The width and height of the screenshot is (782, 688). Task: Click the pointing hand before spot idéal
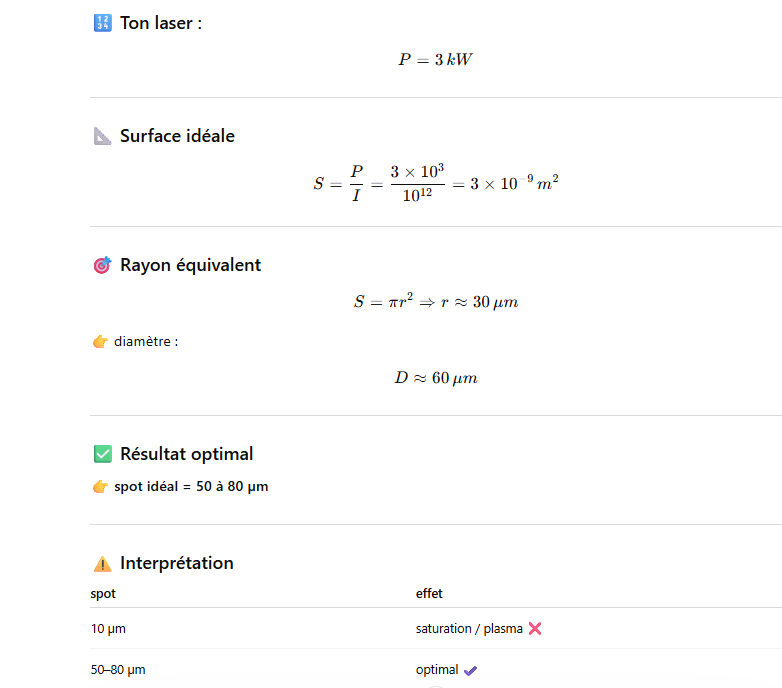[x=100, y=487]
